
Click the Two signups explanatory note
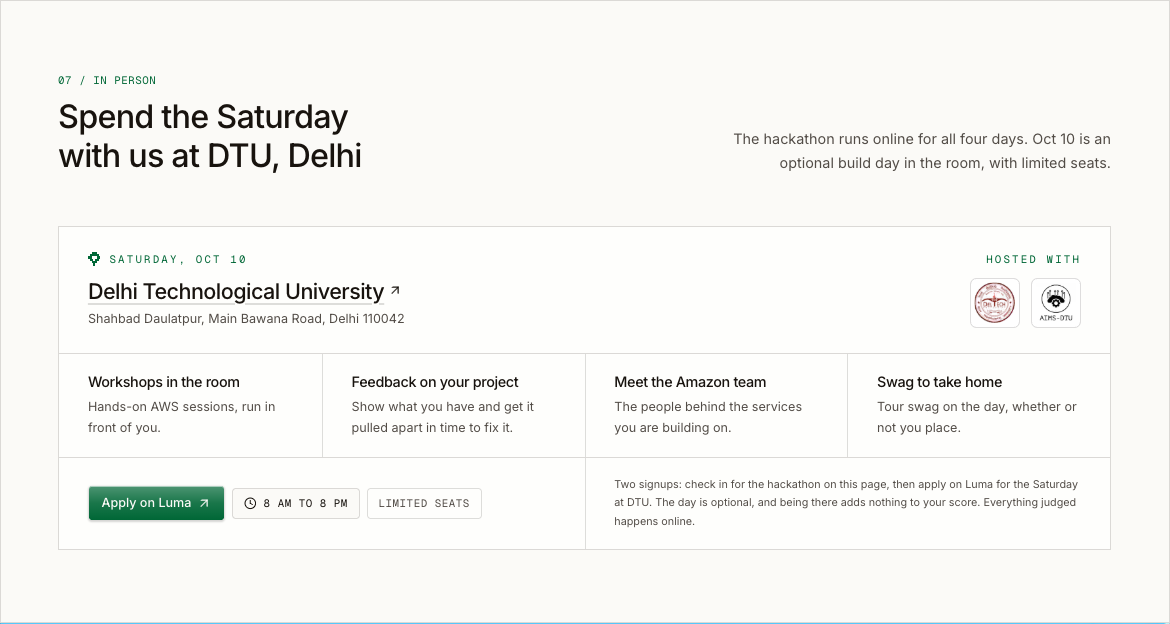tap(846, 503)
